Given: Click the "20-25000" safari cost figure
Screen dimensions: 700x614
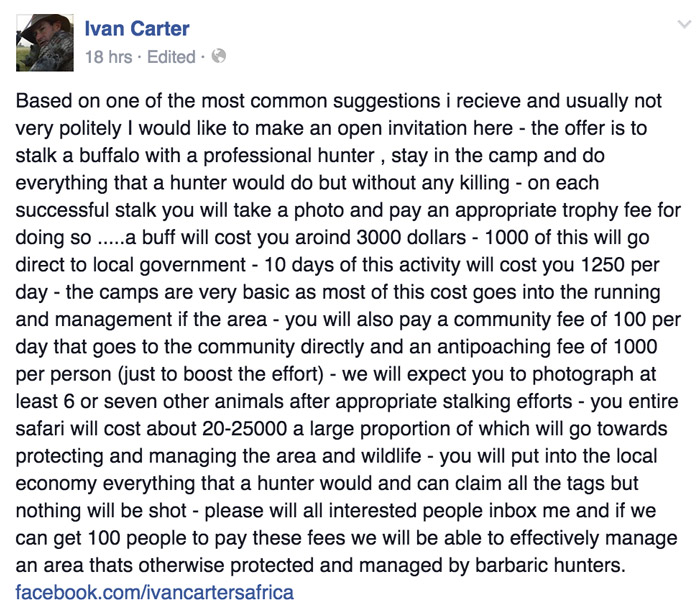Looking at the screenshot, I should (244, 429).
